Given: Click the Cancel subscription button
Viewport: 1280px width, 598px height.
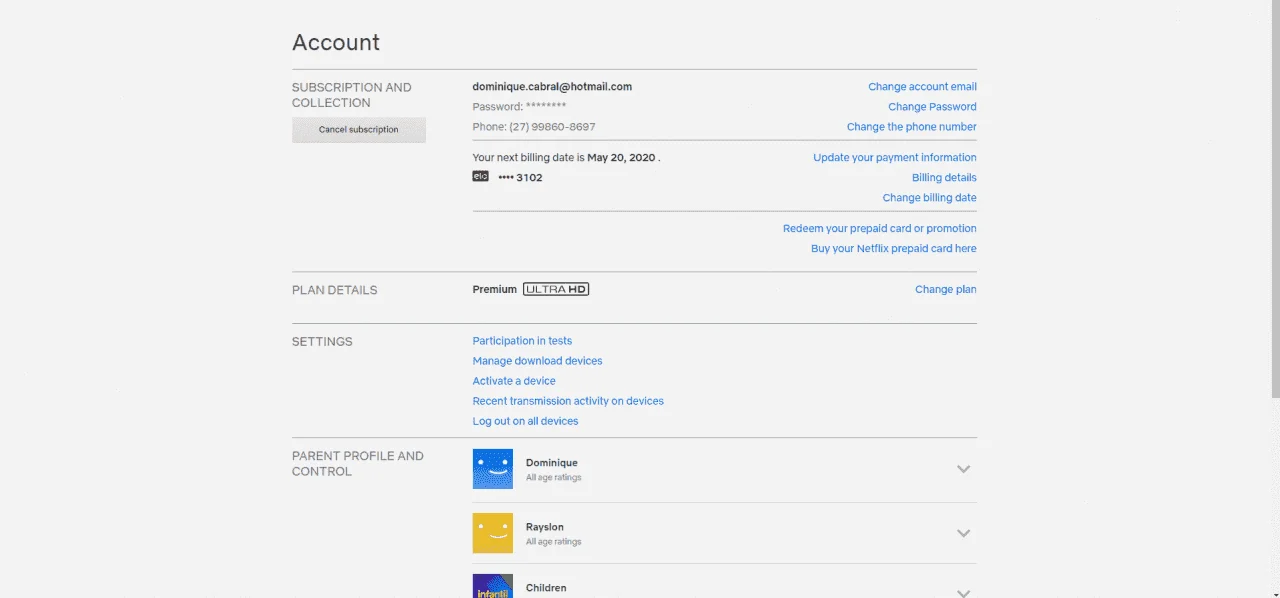Looking at the screenshot, I should 359,130.
